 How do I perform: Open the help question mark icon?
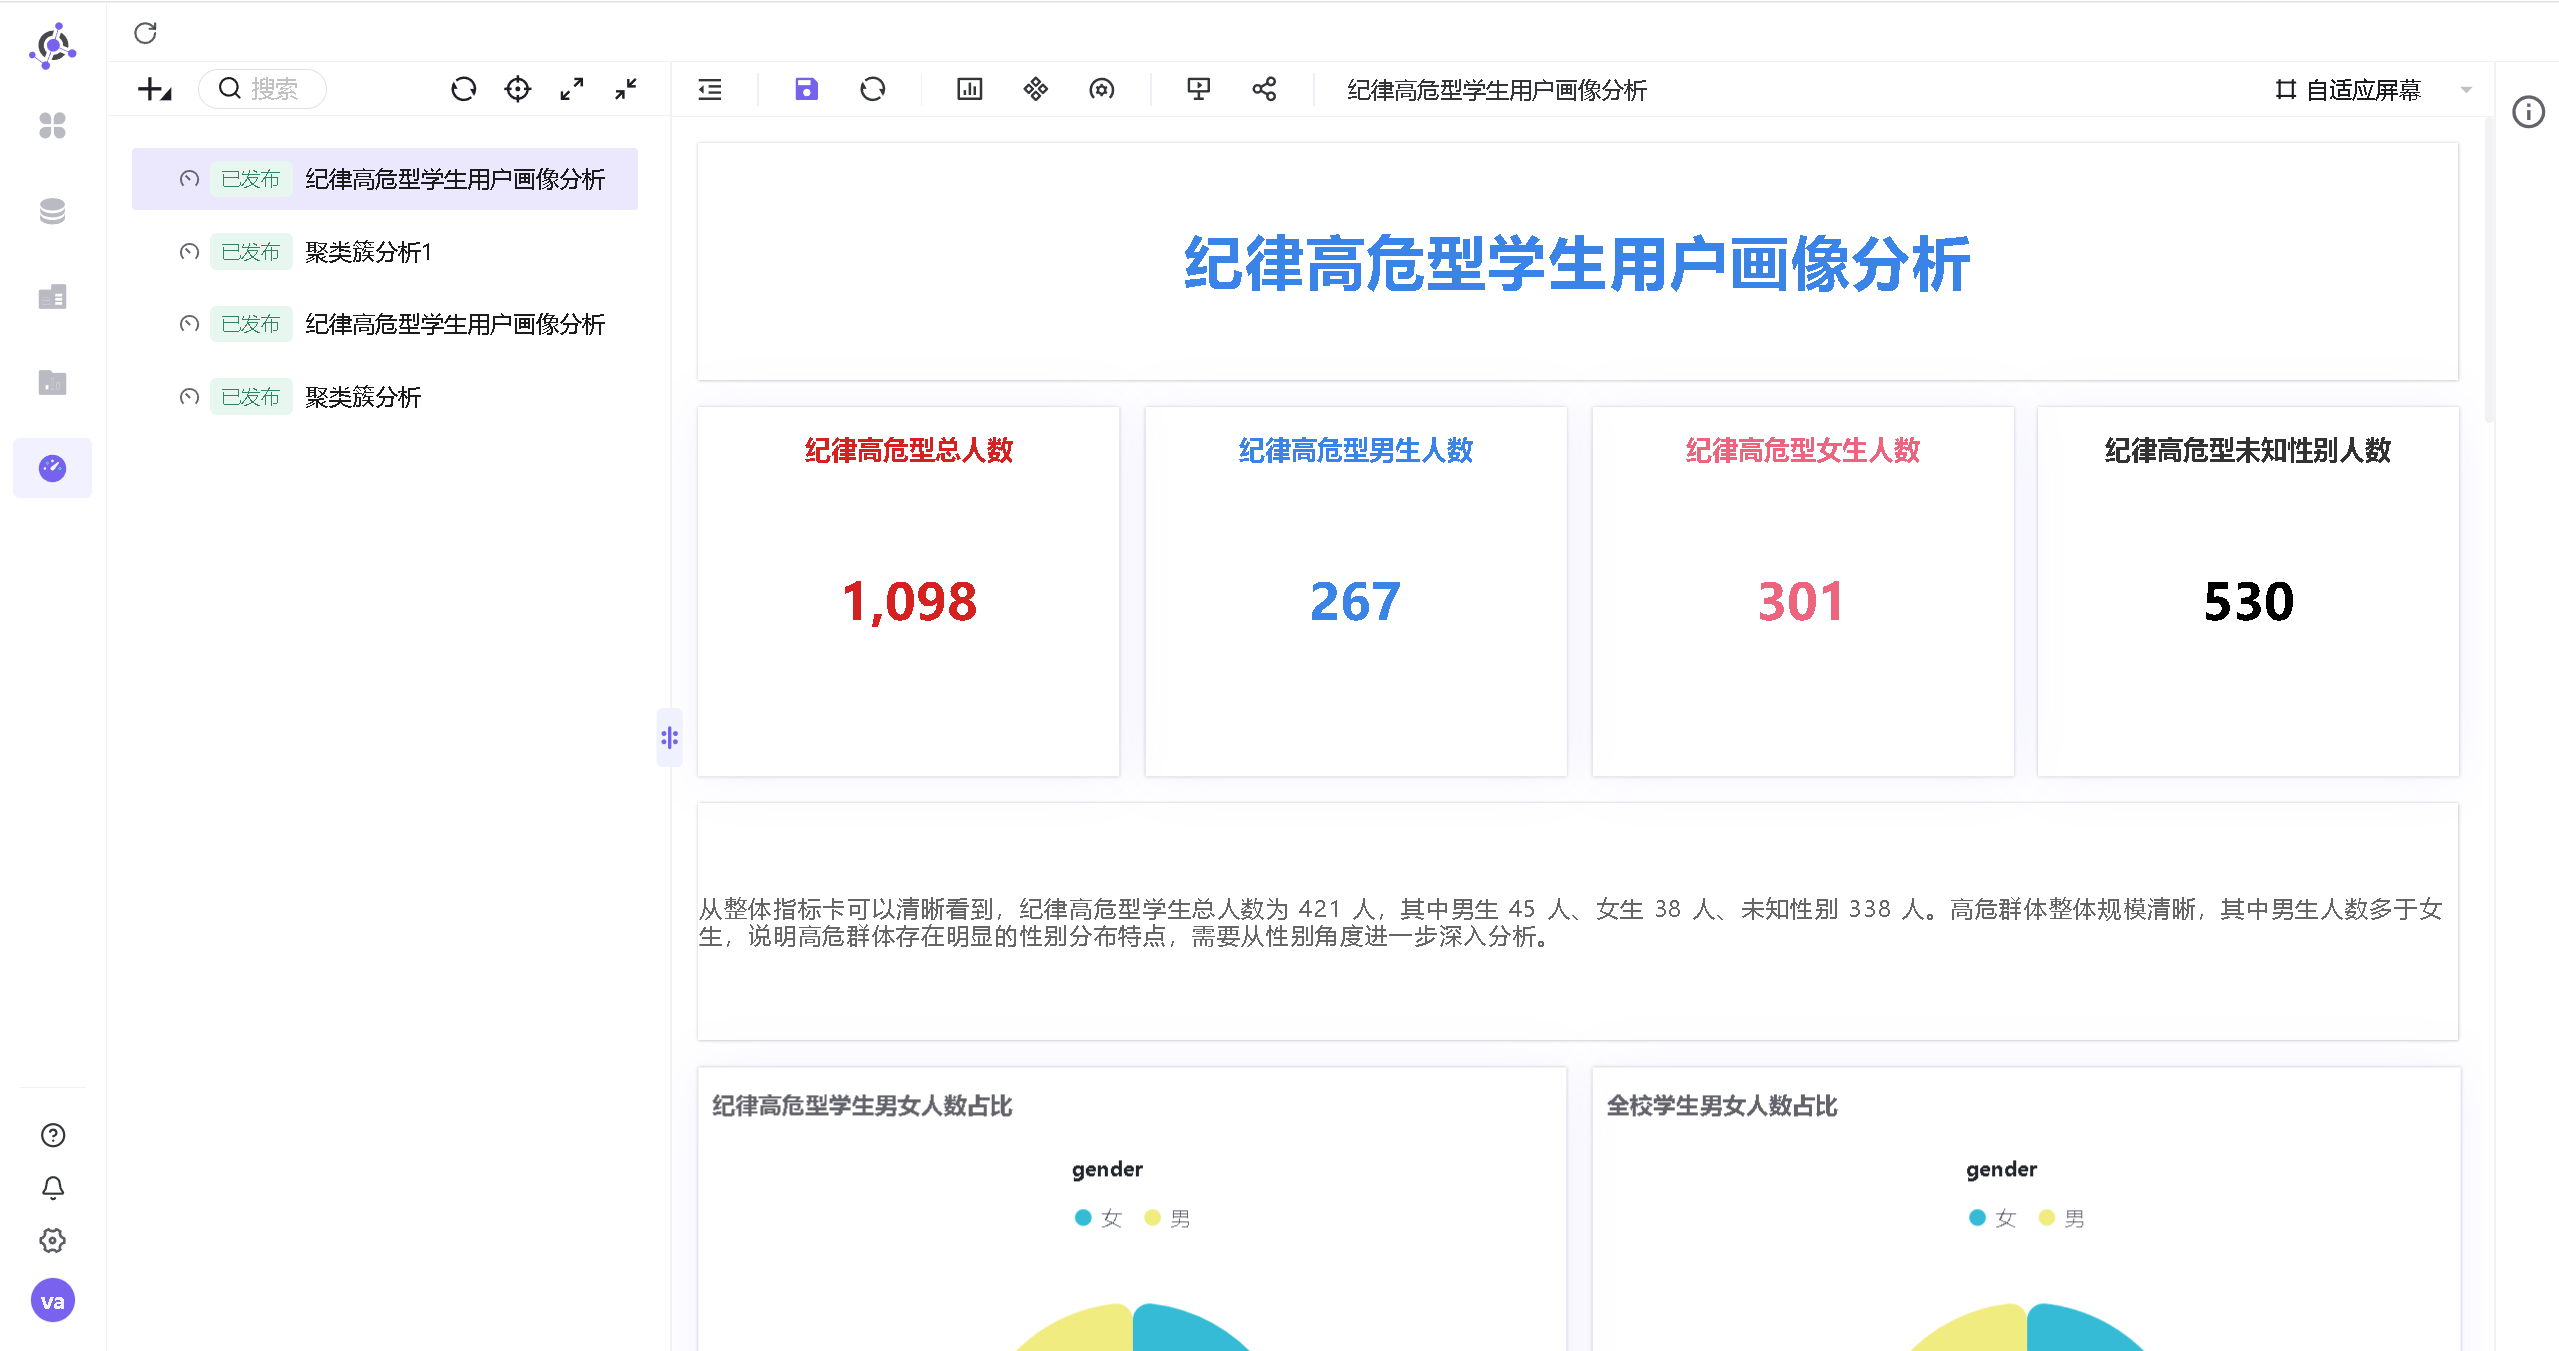pyautogui.click(x=53, y=1135)
